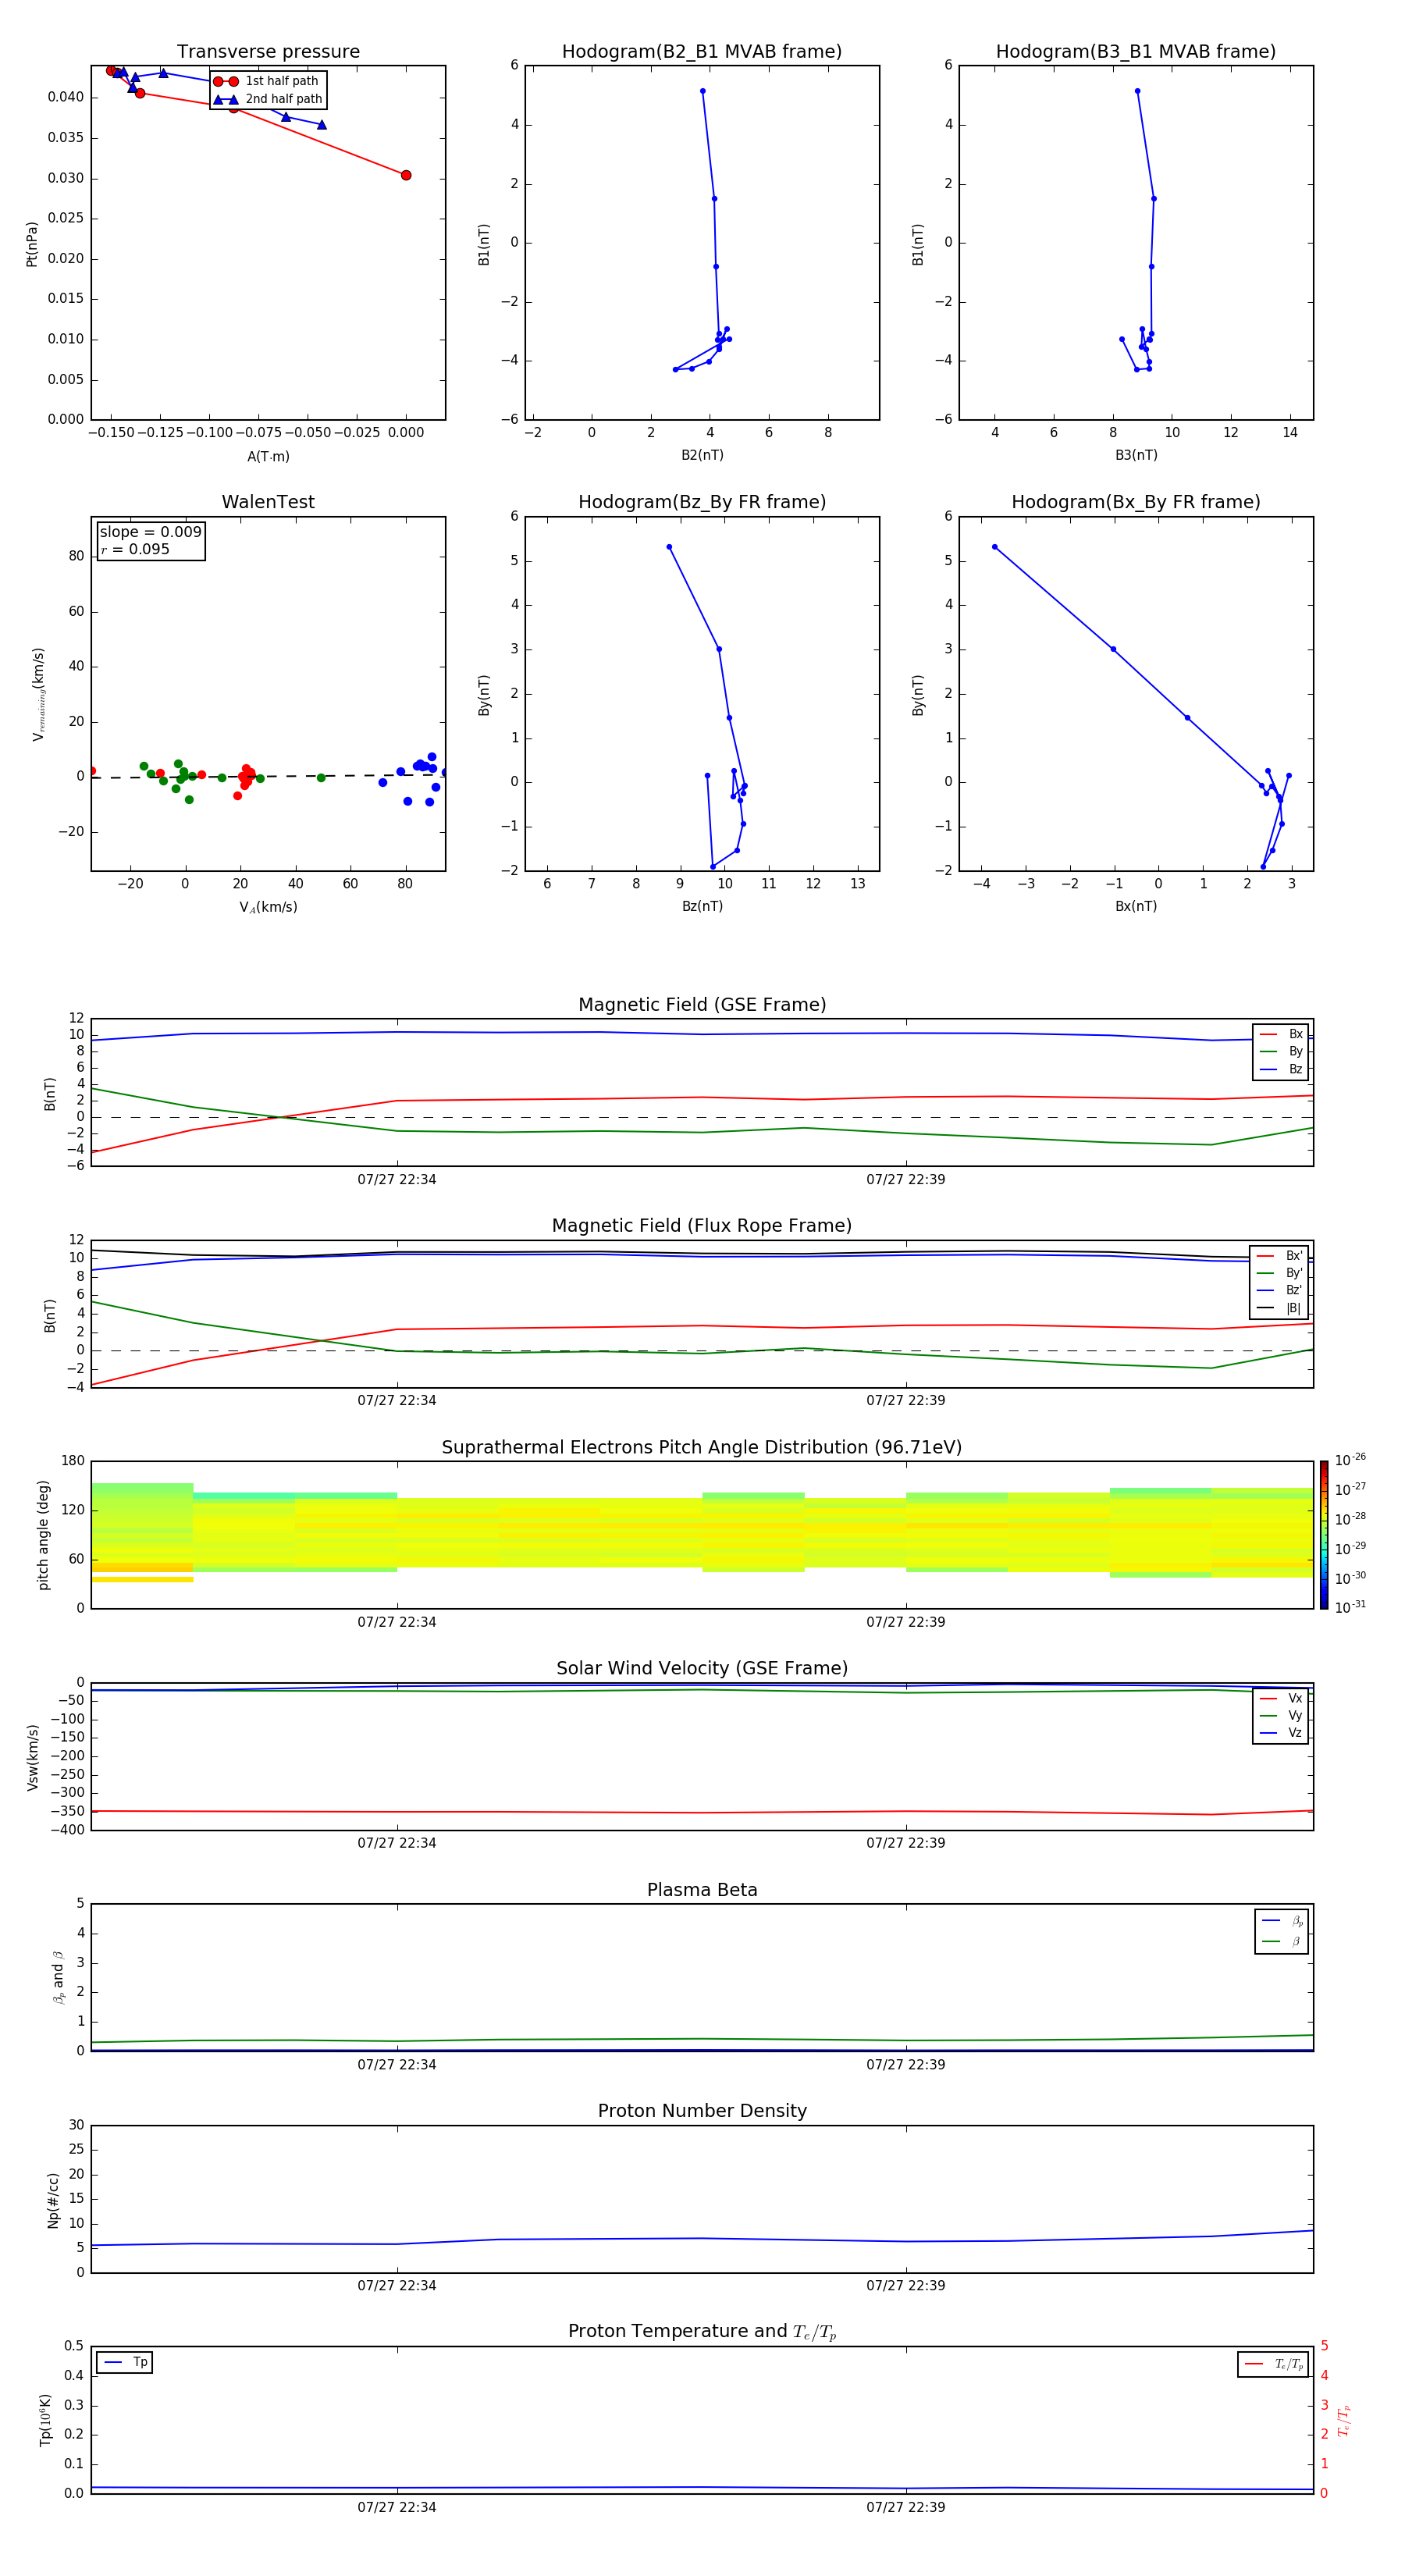Select the 10^-26 colorbar tick label
1405x2576 pixels.
pyautogui.click(x=1350, y=1460)
